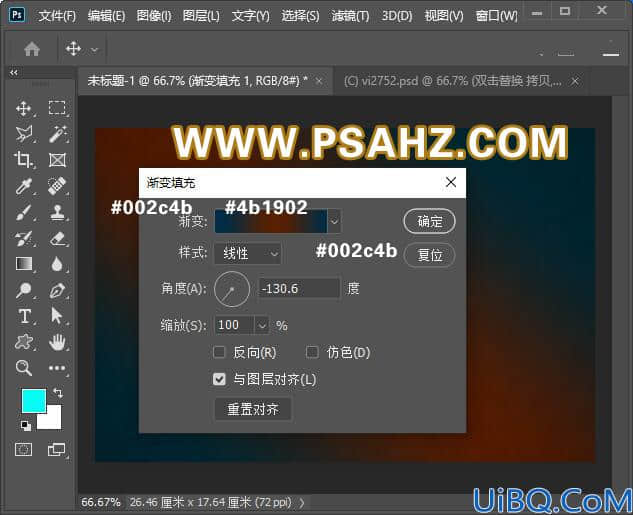Select the Hand tool
This screenshot has height=515, width=633.
(x=57, y=342)
